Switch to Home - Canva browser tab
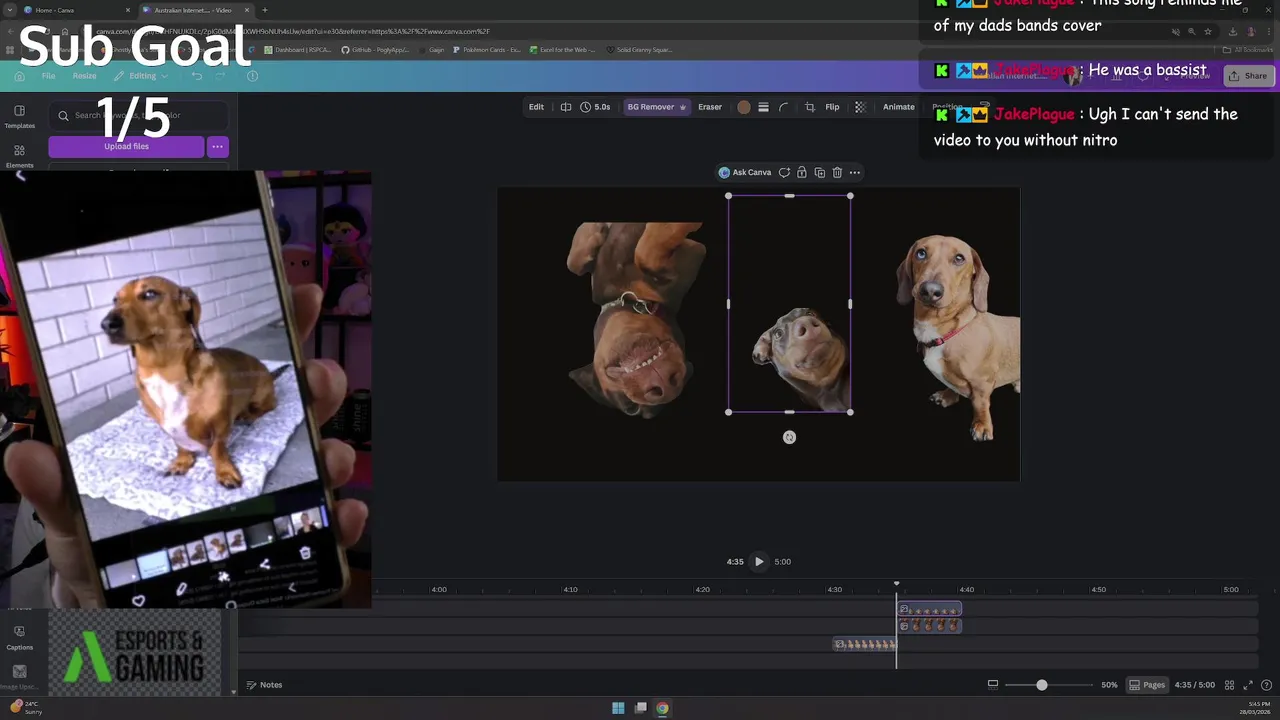Viewport: 1280px width, 720px height. (77, 10)
